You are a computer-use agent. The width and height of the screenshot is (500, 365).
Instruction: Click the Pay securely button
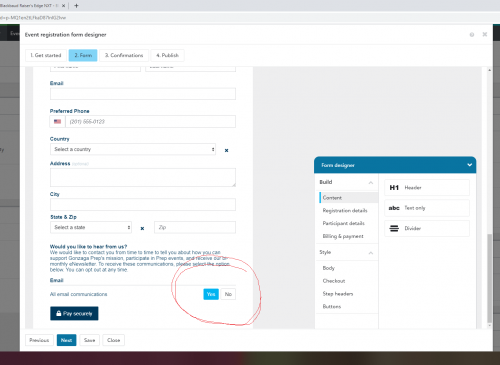[74, 313]
